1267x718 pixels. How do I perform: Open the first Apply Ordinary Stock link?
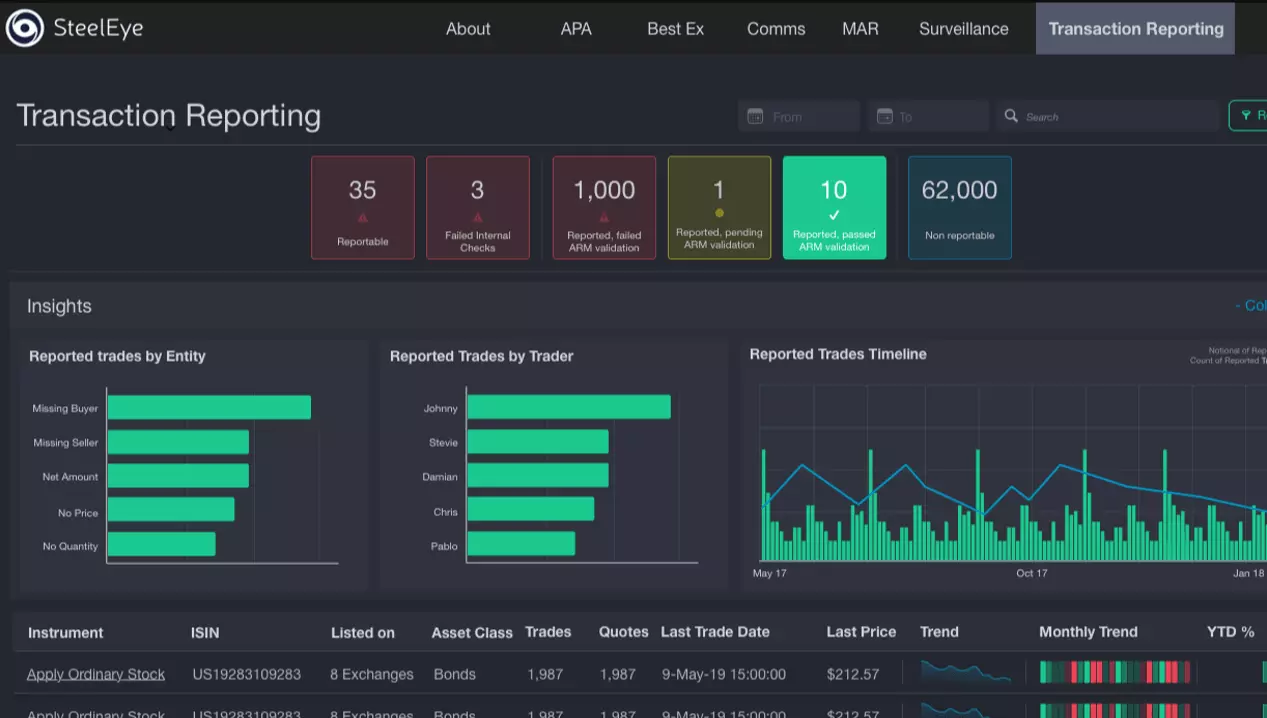[96, 674]
